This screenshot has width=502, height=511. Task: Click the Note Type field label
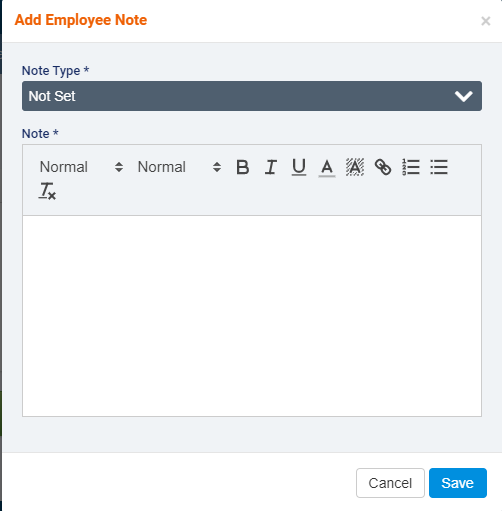click(55, 71)
